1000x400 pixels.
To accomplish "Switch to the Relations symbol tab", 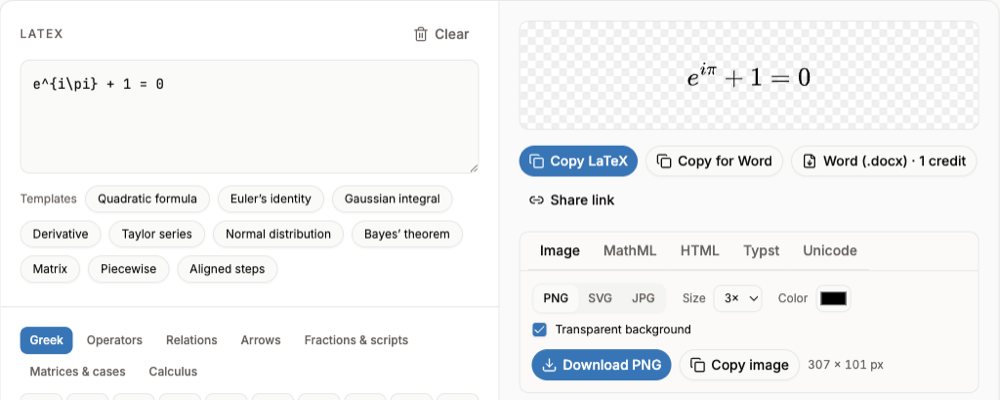I will point(191,340).
